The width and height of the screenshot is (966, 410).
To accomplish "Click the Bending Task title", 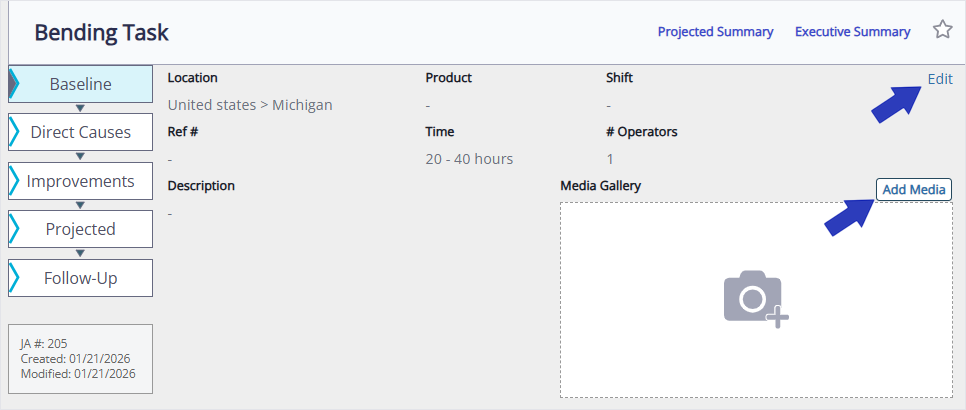I will (x=101, y=33).
